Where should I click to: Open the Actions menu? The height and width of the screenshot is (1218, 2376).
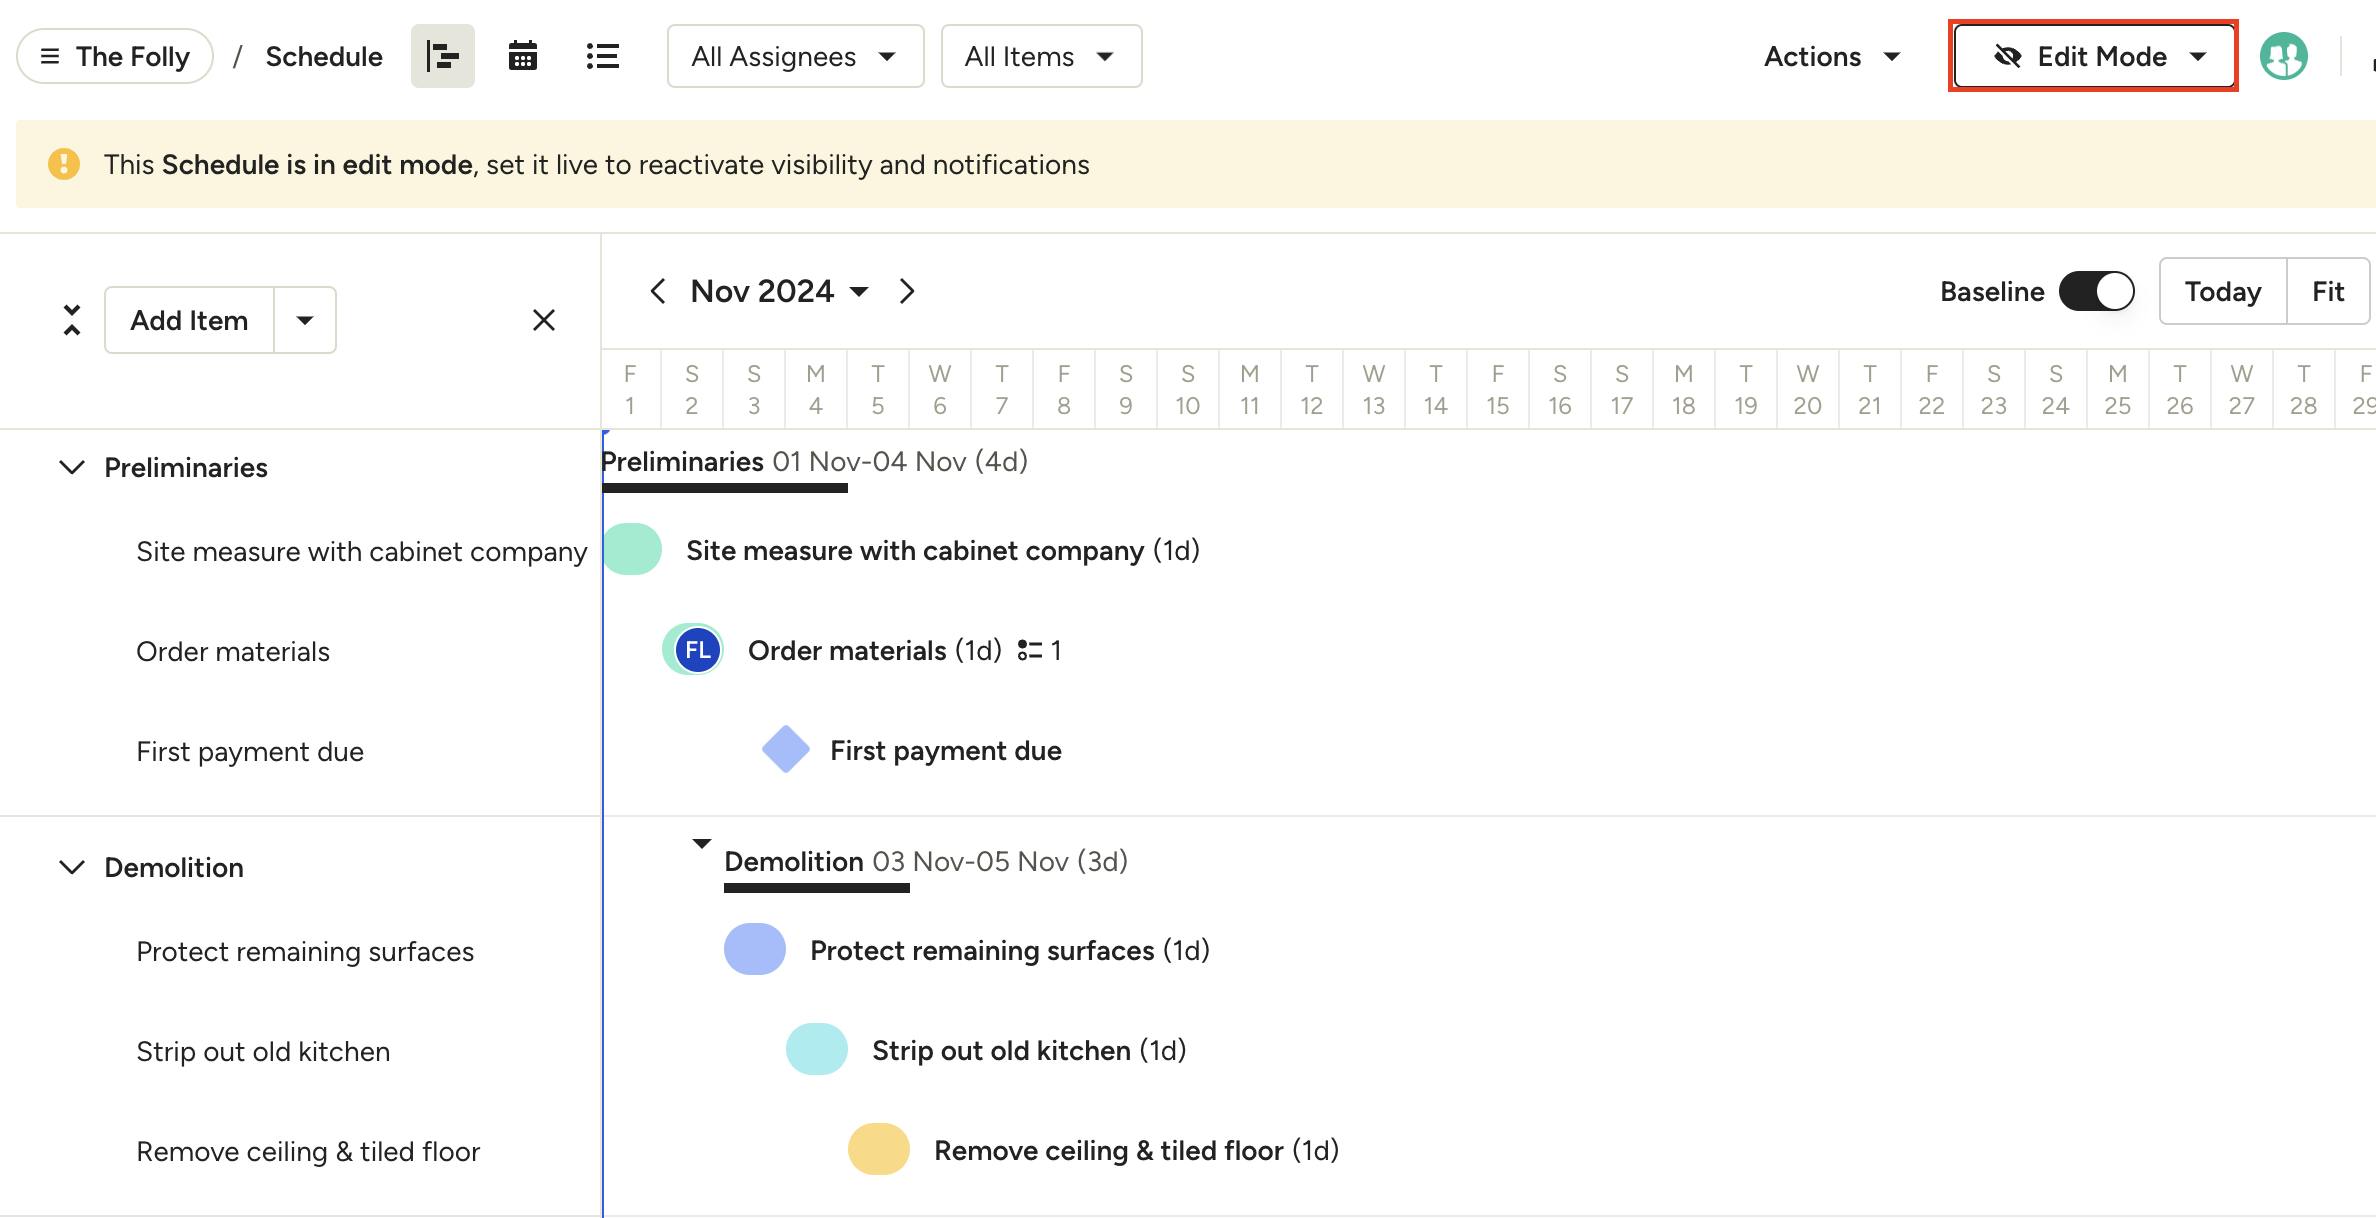(1831, 56)
